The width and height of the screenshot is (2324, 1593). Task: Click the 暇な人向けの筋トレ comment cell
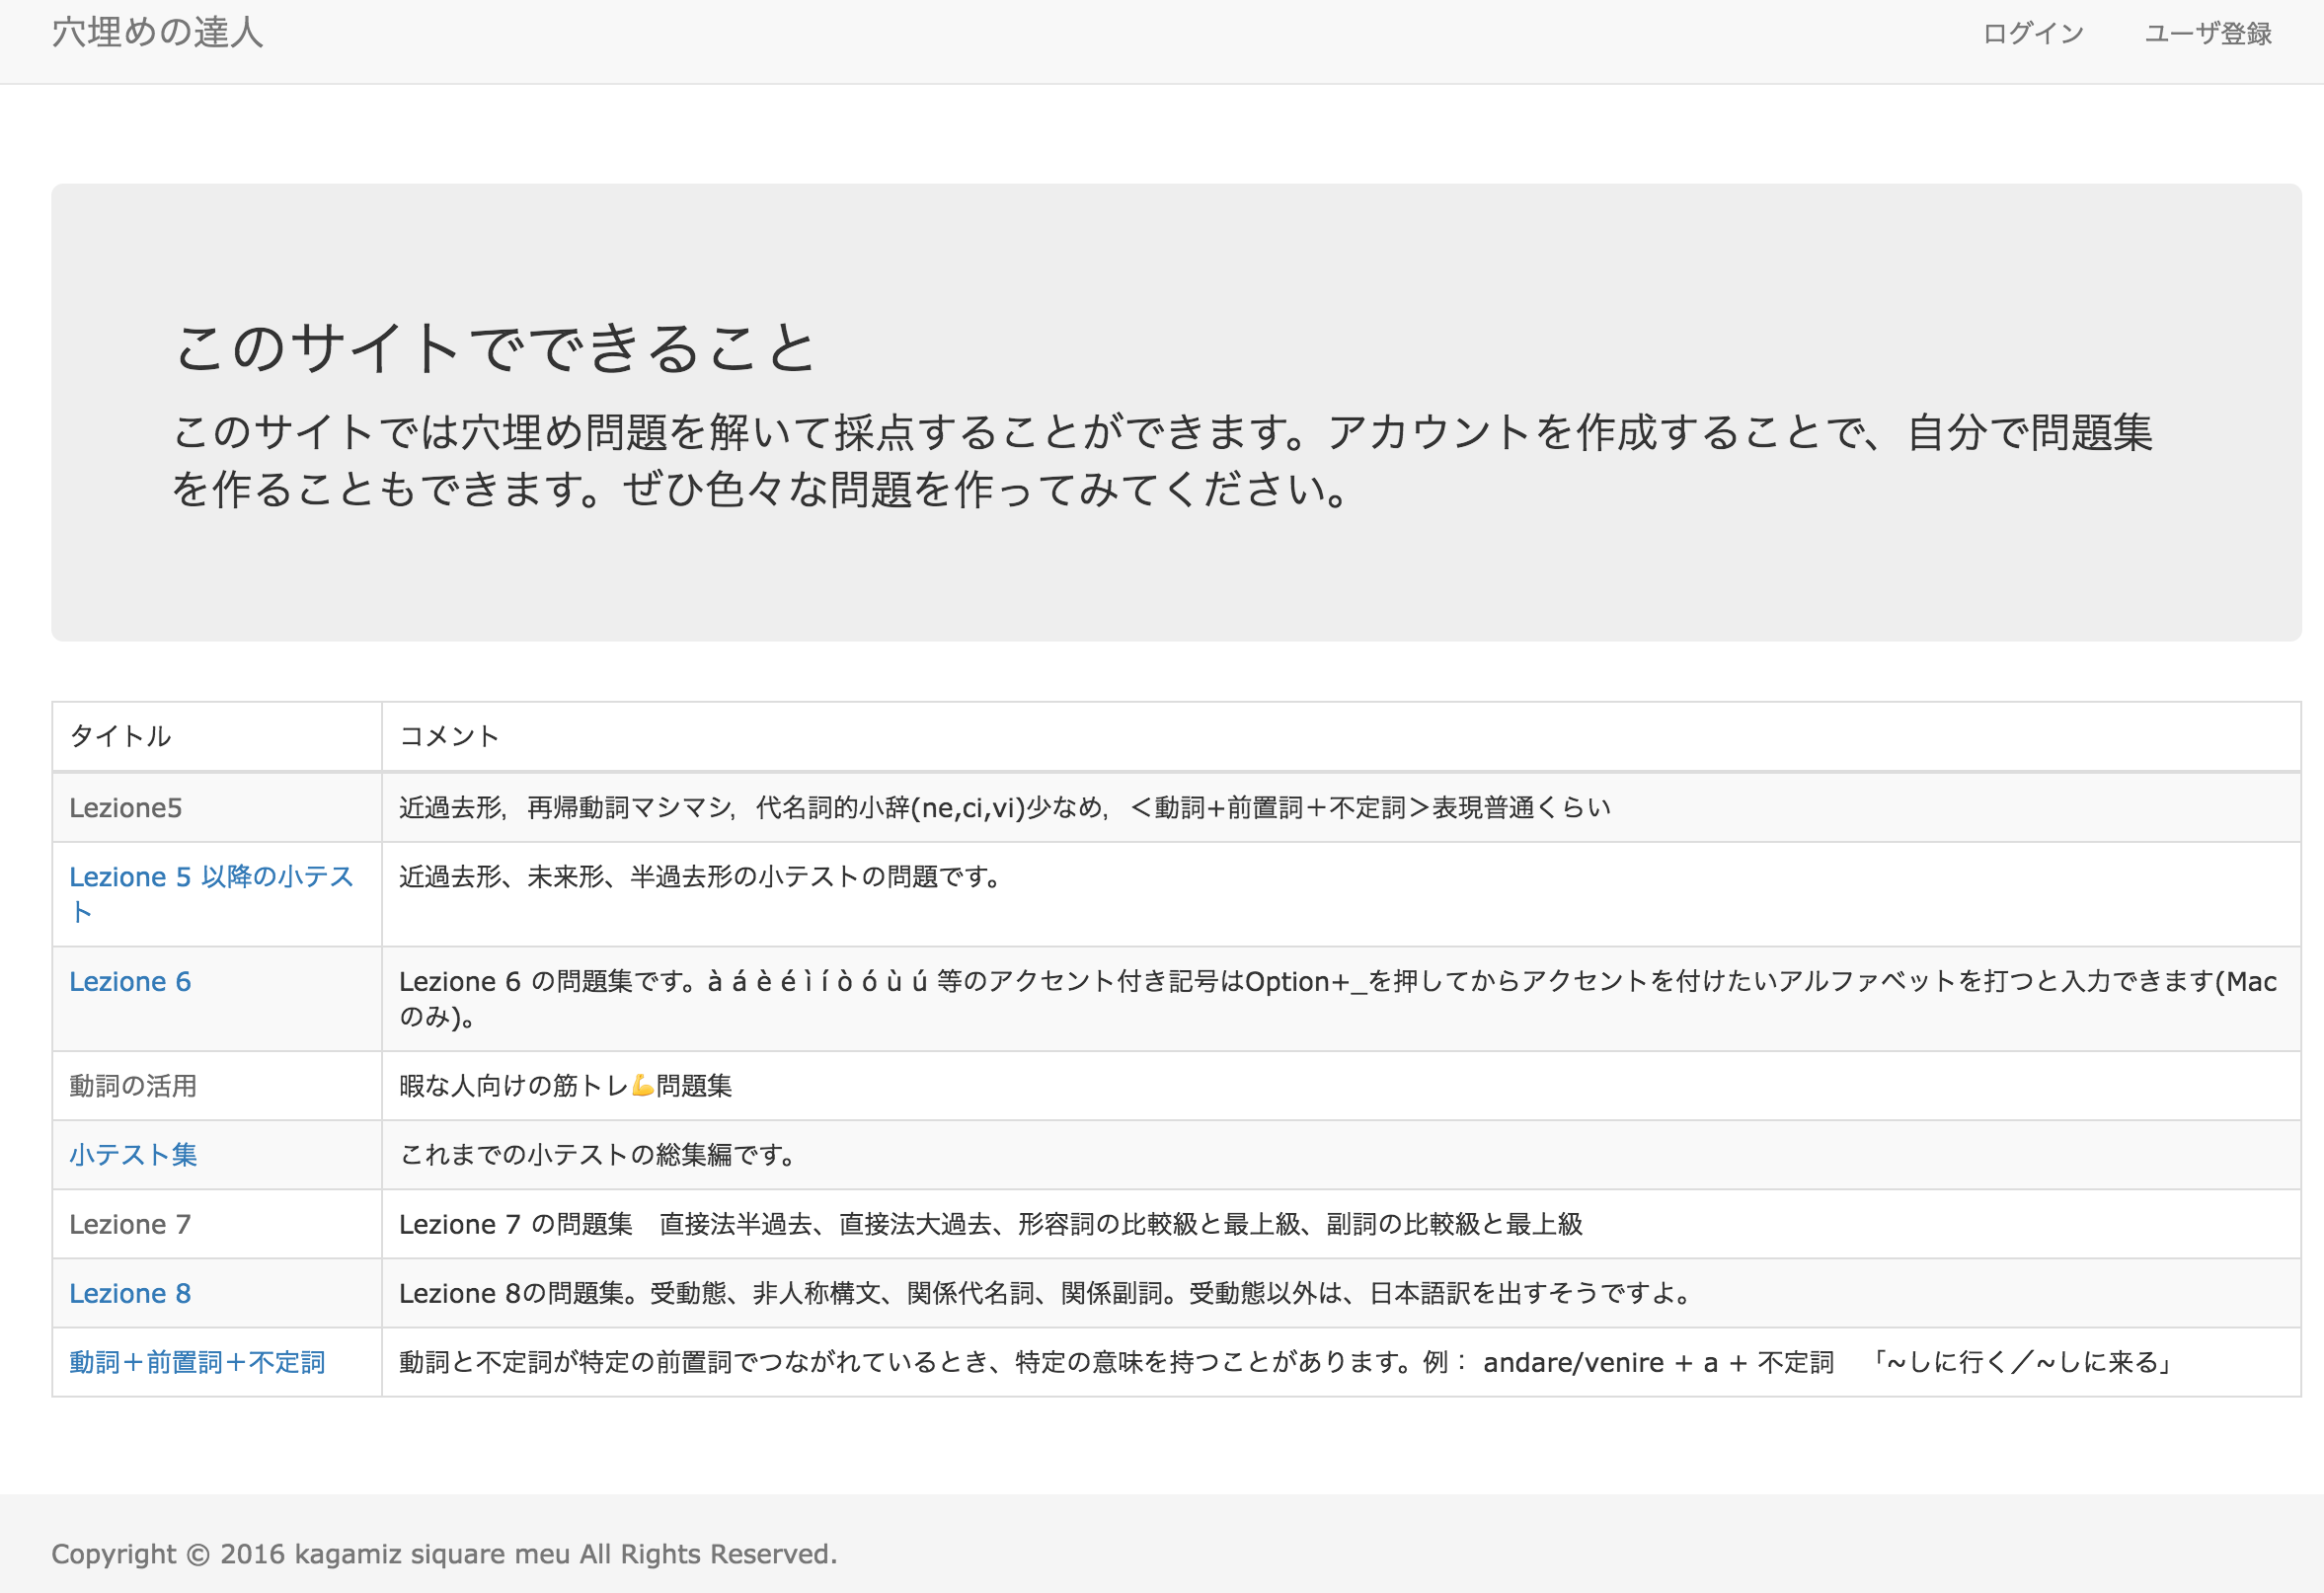(x=566, y=1086)
